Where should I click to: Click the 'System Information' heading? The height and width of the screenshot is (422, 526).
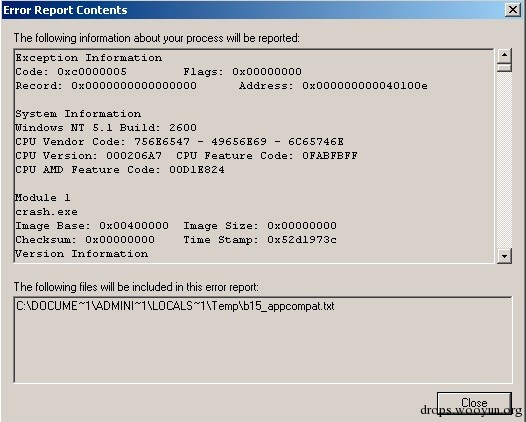(x=78, y=114)
